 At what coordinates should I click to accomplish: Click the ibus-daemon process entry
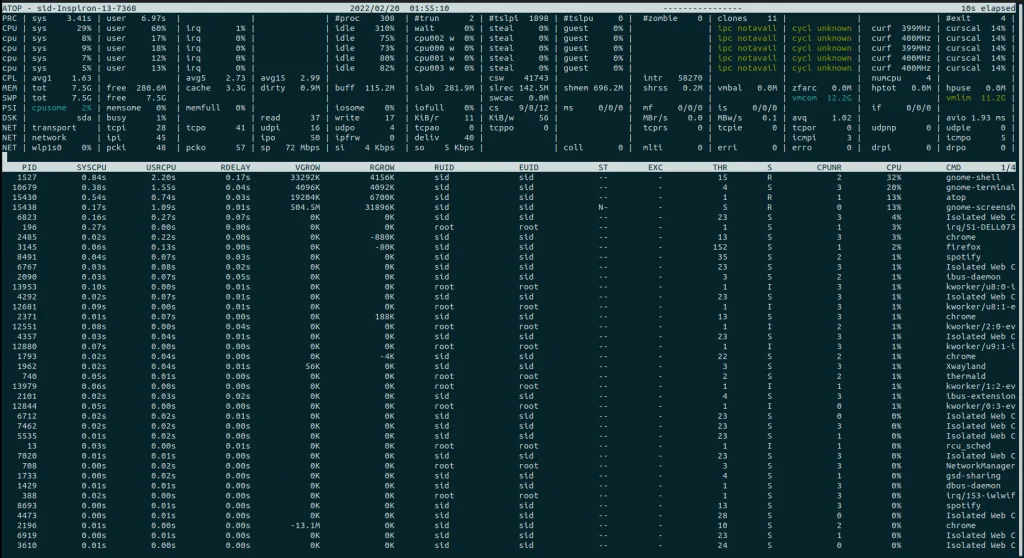point(973,277)
